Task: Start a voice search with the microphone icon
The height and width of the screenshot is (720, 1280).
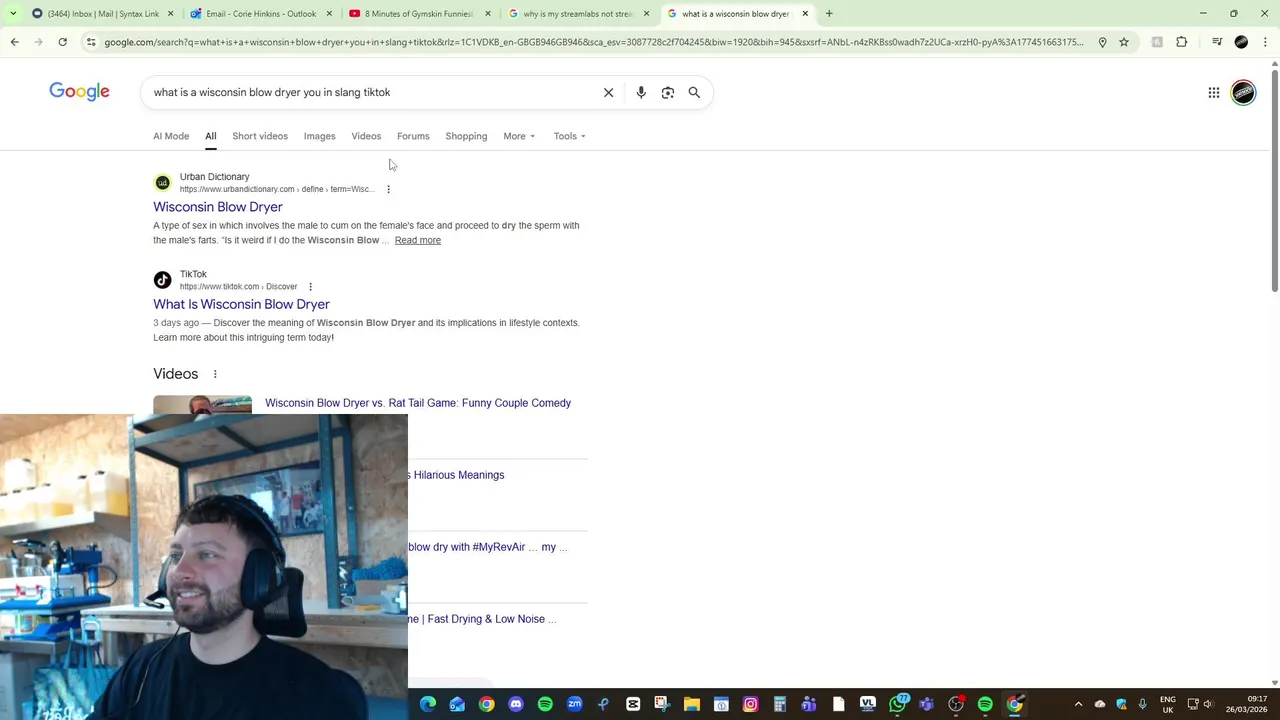Action: click(641, 92)
